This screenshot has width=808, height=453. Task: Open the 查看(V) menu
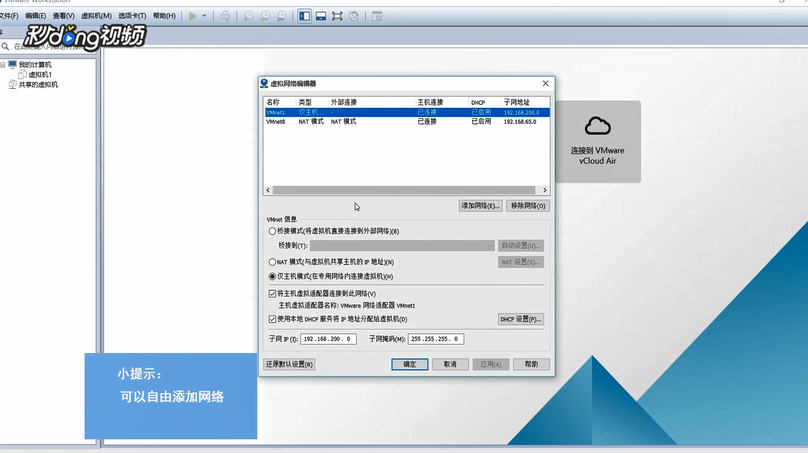63,16
